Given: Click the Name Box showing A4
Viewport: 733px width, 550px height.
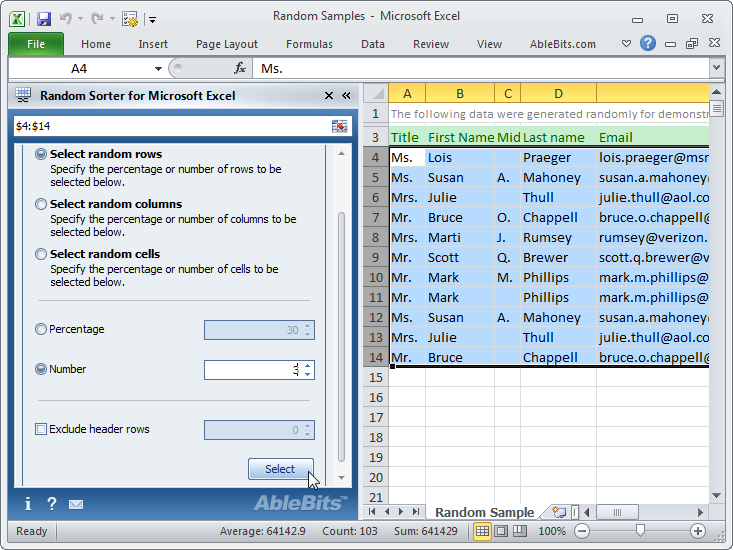Looking at the screenshot, I should pos(79,69).
